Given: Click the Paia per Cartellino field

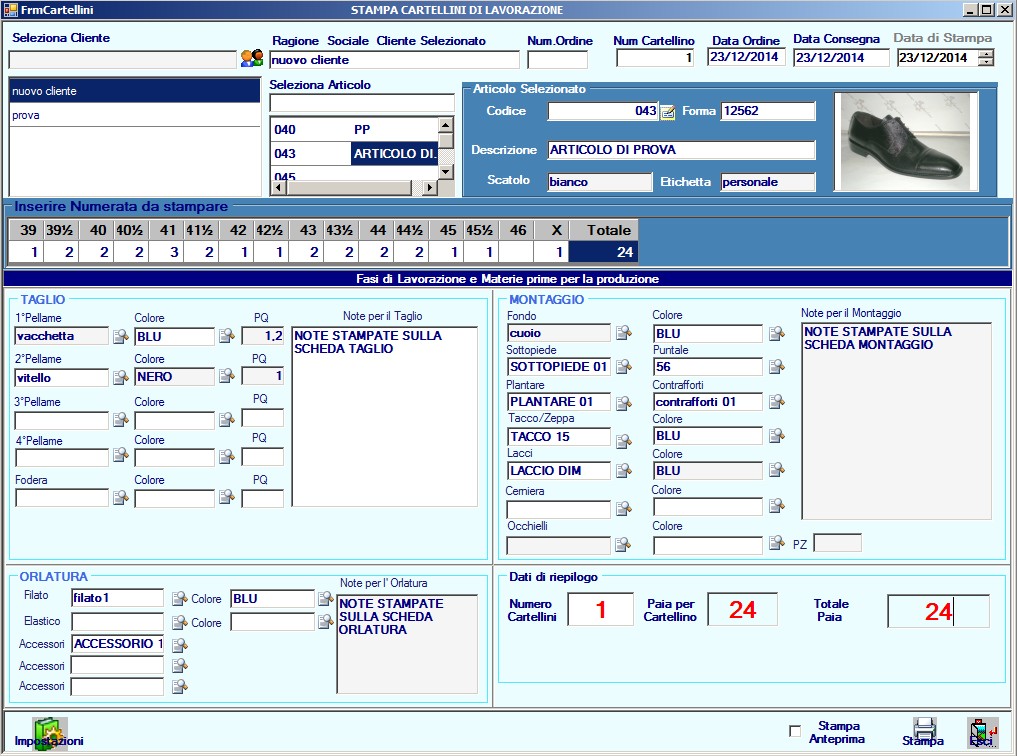Looking at the screenshot, I should click(x=743, y=609).
